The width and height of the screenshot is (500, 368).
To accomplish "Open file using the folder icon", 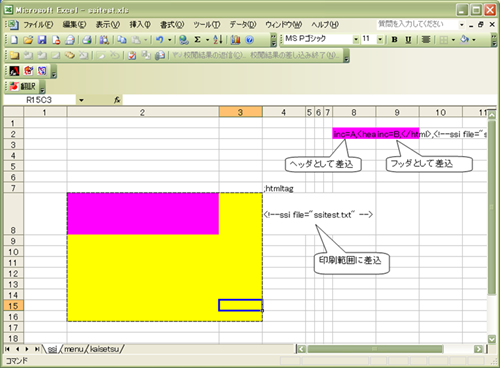I will 28,40.
